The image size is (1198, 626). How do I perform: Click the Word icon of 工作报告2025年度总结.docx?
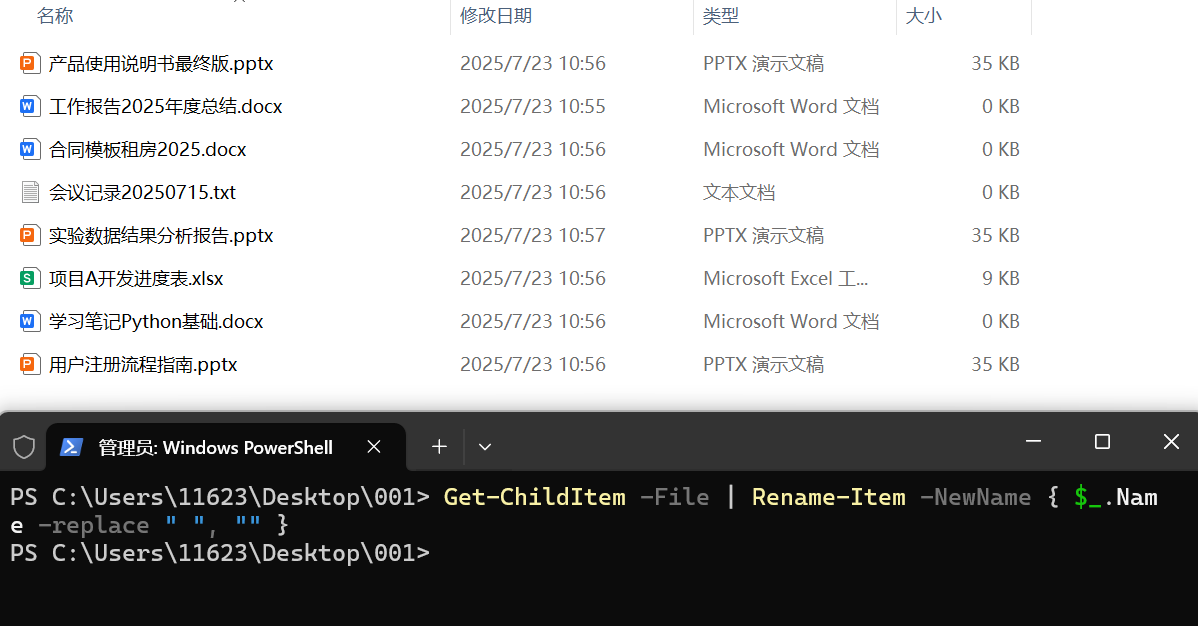[x=29, y=106]
